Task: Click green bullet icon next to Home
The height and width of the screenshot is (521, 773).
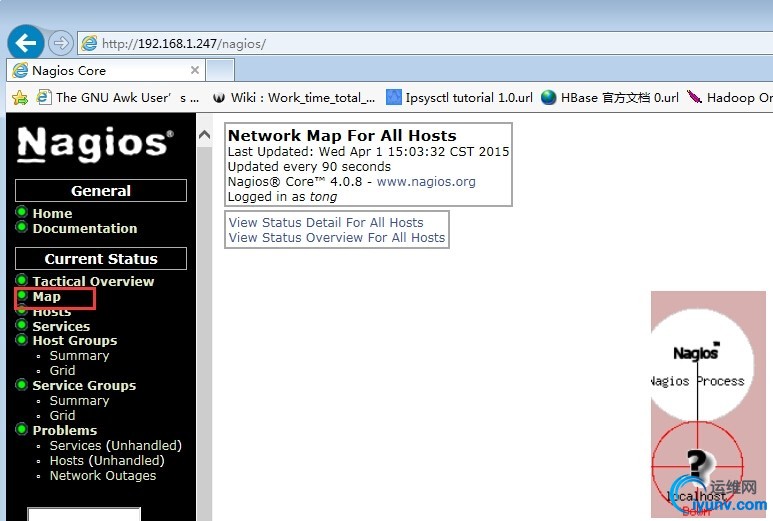Action: pyautogui.click(x=21, y=212)
